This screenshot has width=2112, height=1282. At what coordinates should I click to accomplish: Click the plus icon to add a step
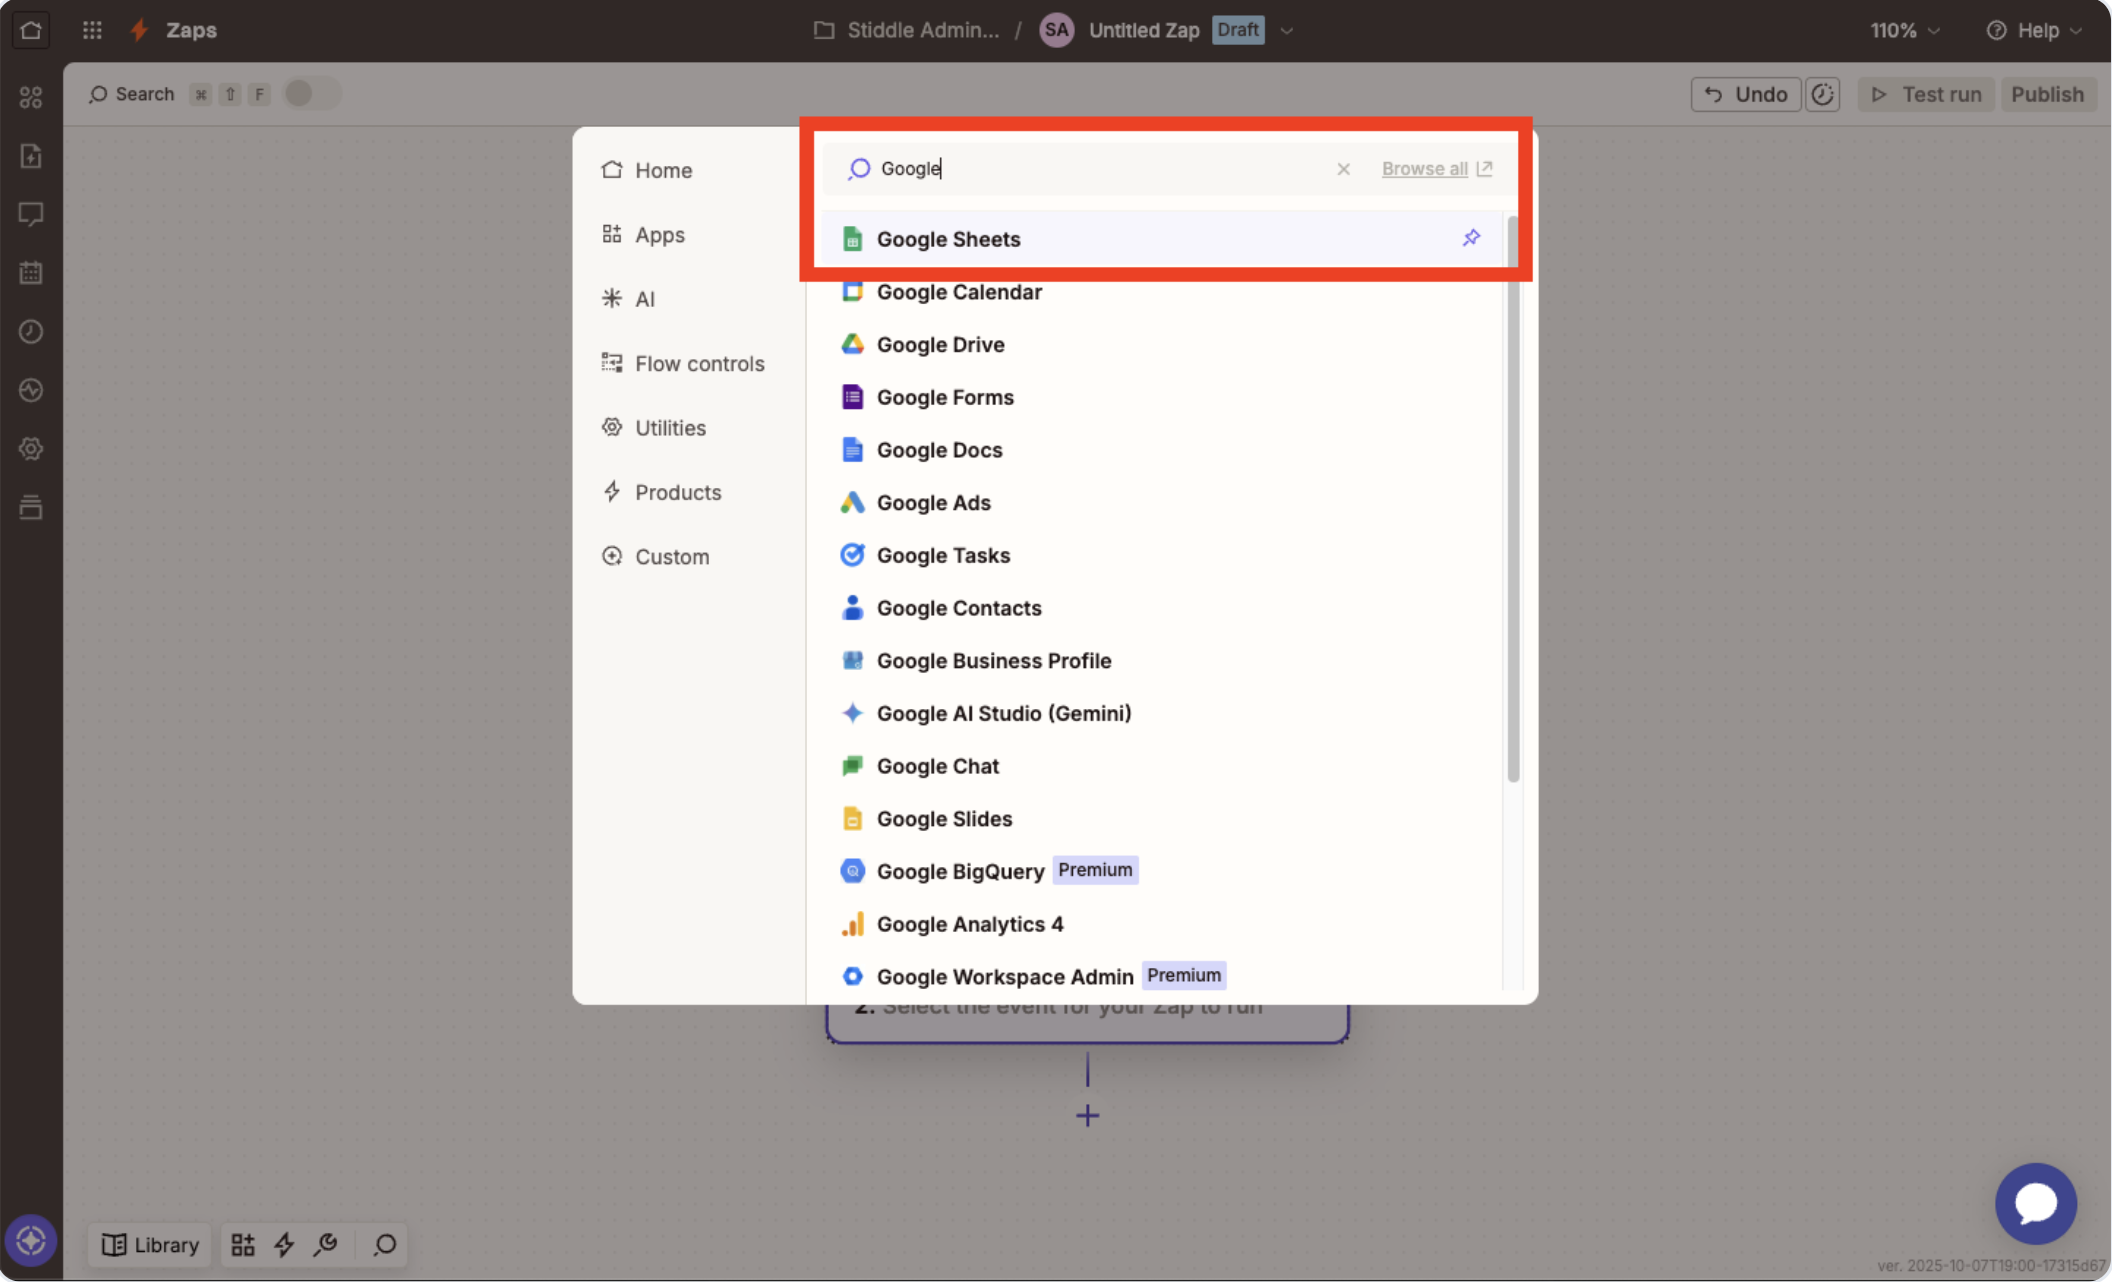1087,1115
